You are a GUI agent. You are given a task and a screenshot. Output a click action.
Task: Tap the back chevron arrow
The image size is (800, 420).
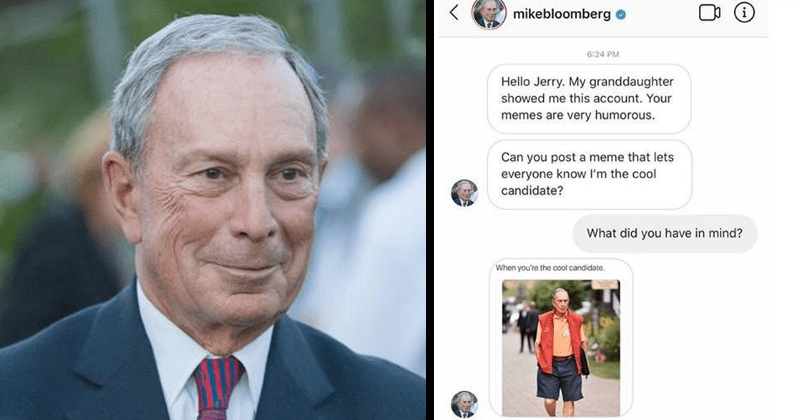[x=454, y=12]
